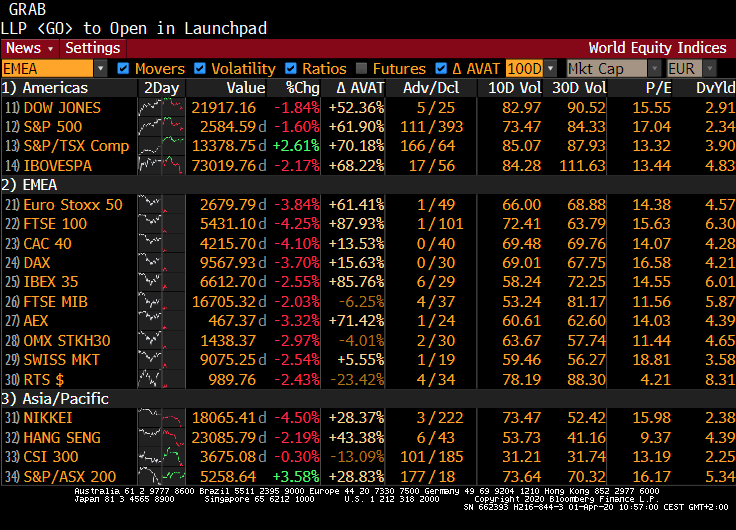
Task: Open the S&P/ASX 200 sparkline chart
Action: coord(161,476)
